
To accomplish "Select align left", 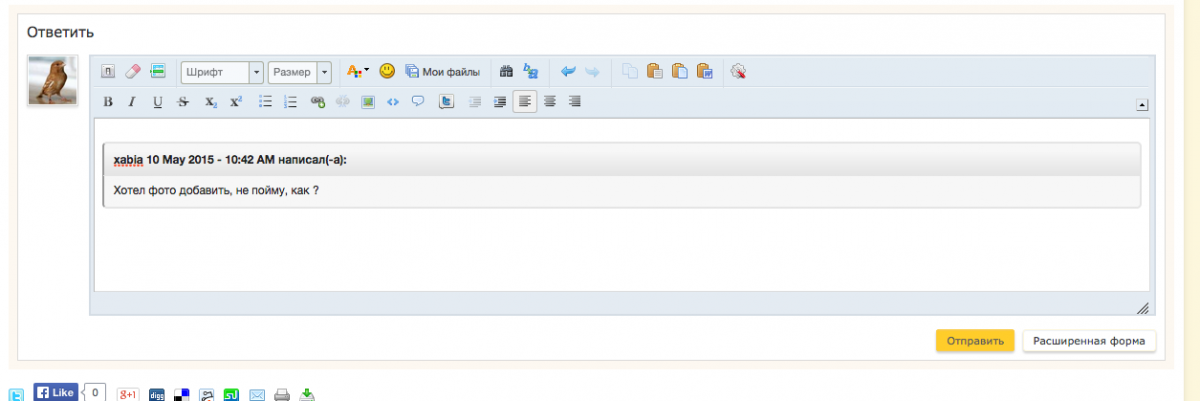I will (525, 102).
